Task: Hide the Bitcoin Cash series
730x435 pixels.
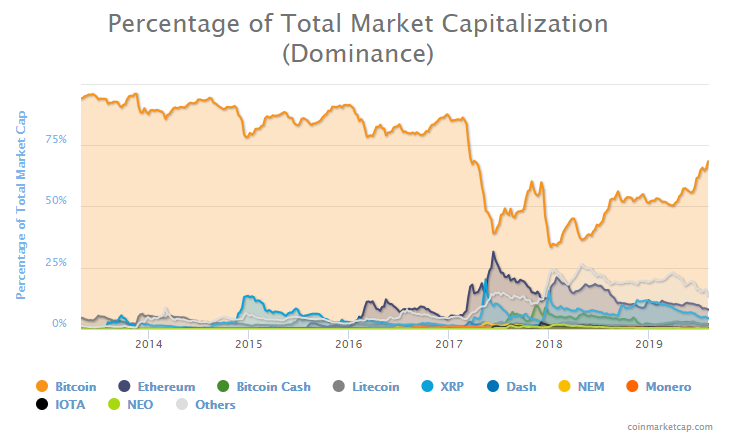Action: click(273, 387)
